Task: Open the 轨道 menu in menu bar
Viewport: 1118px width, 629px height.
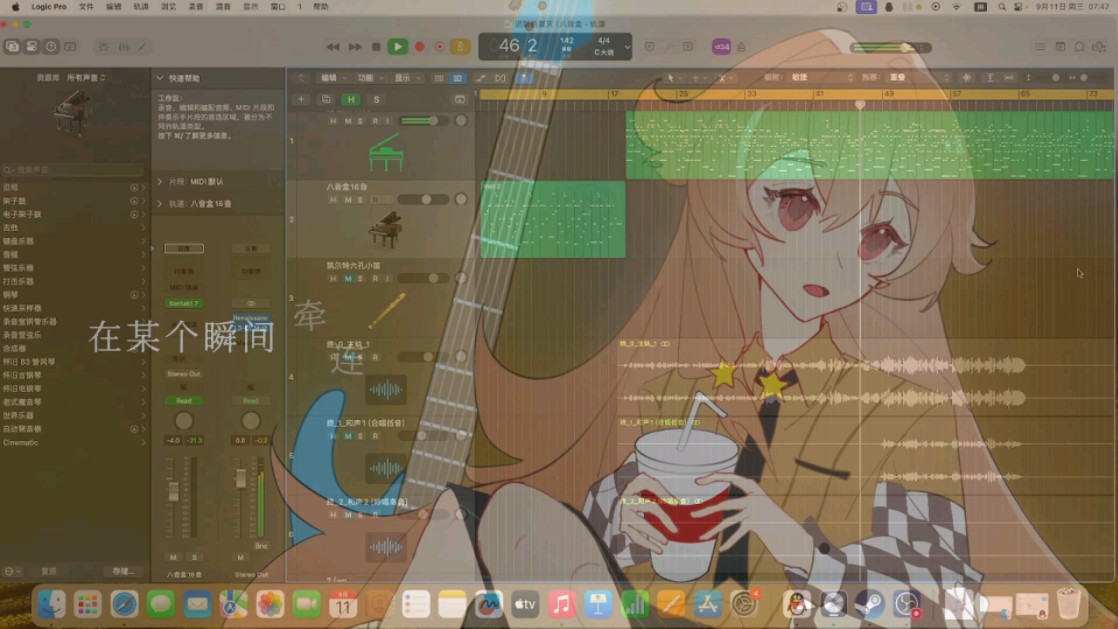Action: pyautogui.click(x=141, y=6)
